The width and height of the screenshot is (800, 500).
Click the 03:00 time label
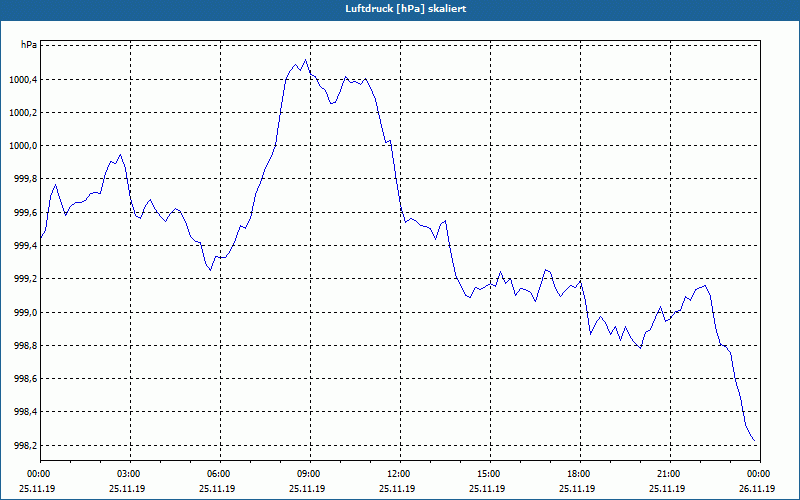(x=131, y=474)
